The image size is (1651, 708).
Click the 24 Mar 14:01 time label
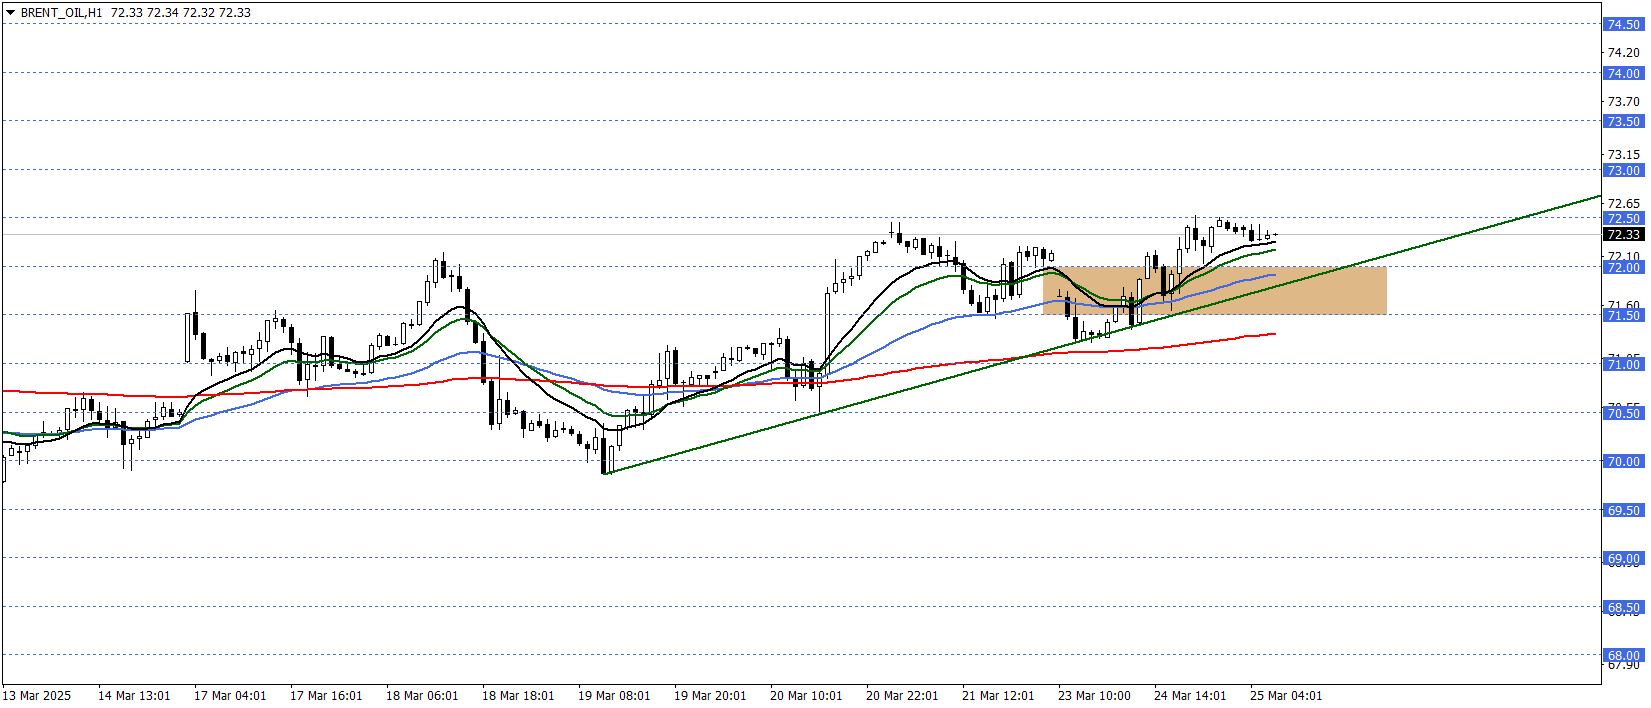click(1190, 696)
